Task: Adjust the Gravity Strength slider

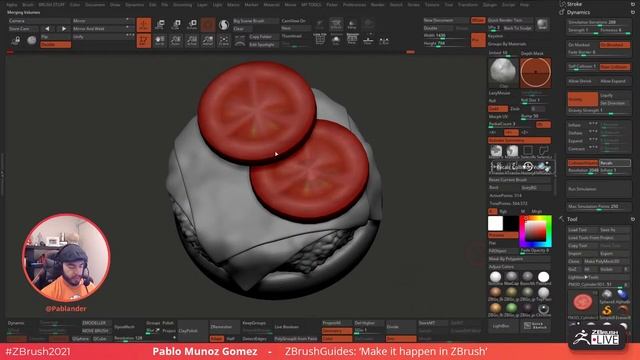Action: click(599, 111)
